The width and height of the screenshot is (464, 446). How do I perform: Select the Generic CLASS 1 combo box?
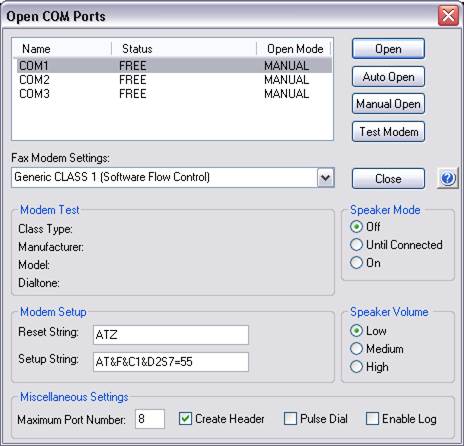click(173, 177)
